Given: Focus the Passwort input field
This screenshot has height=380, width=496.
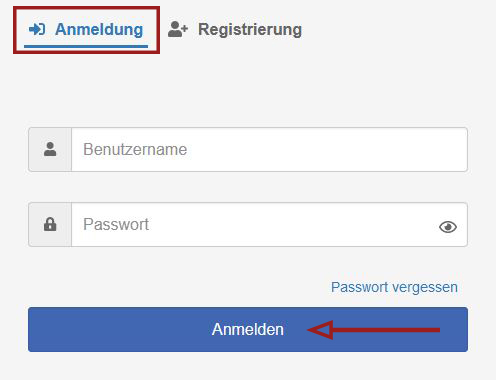Looking at the screenshot, I should point(269,224).
